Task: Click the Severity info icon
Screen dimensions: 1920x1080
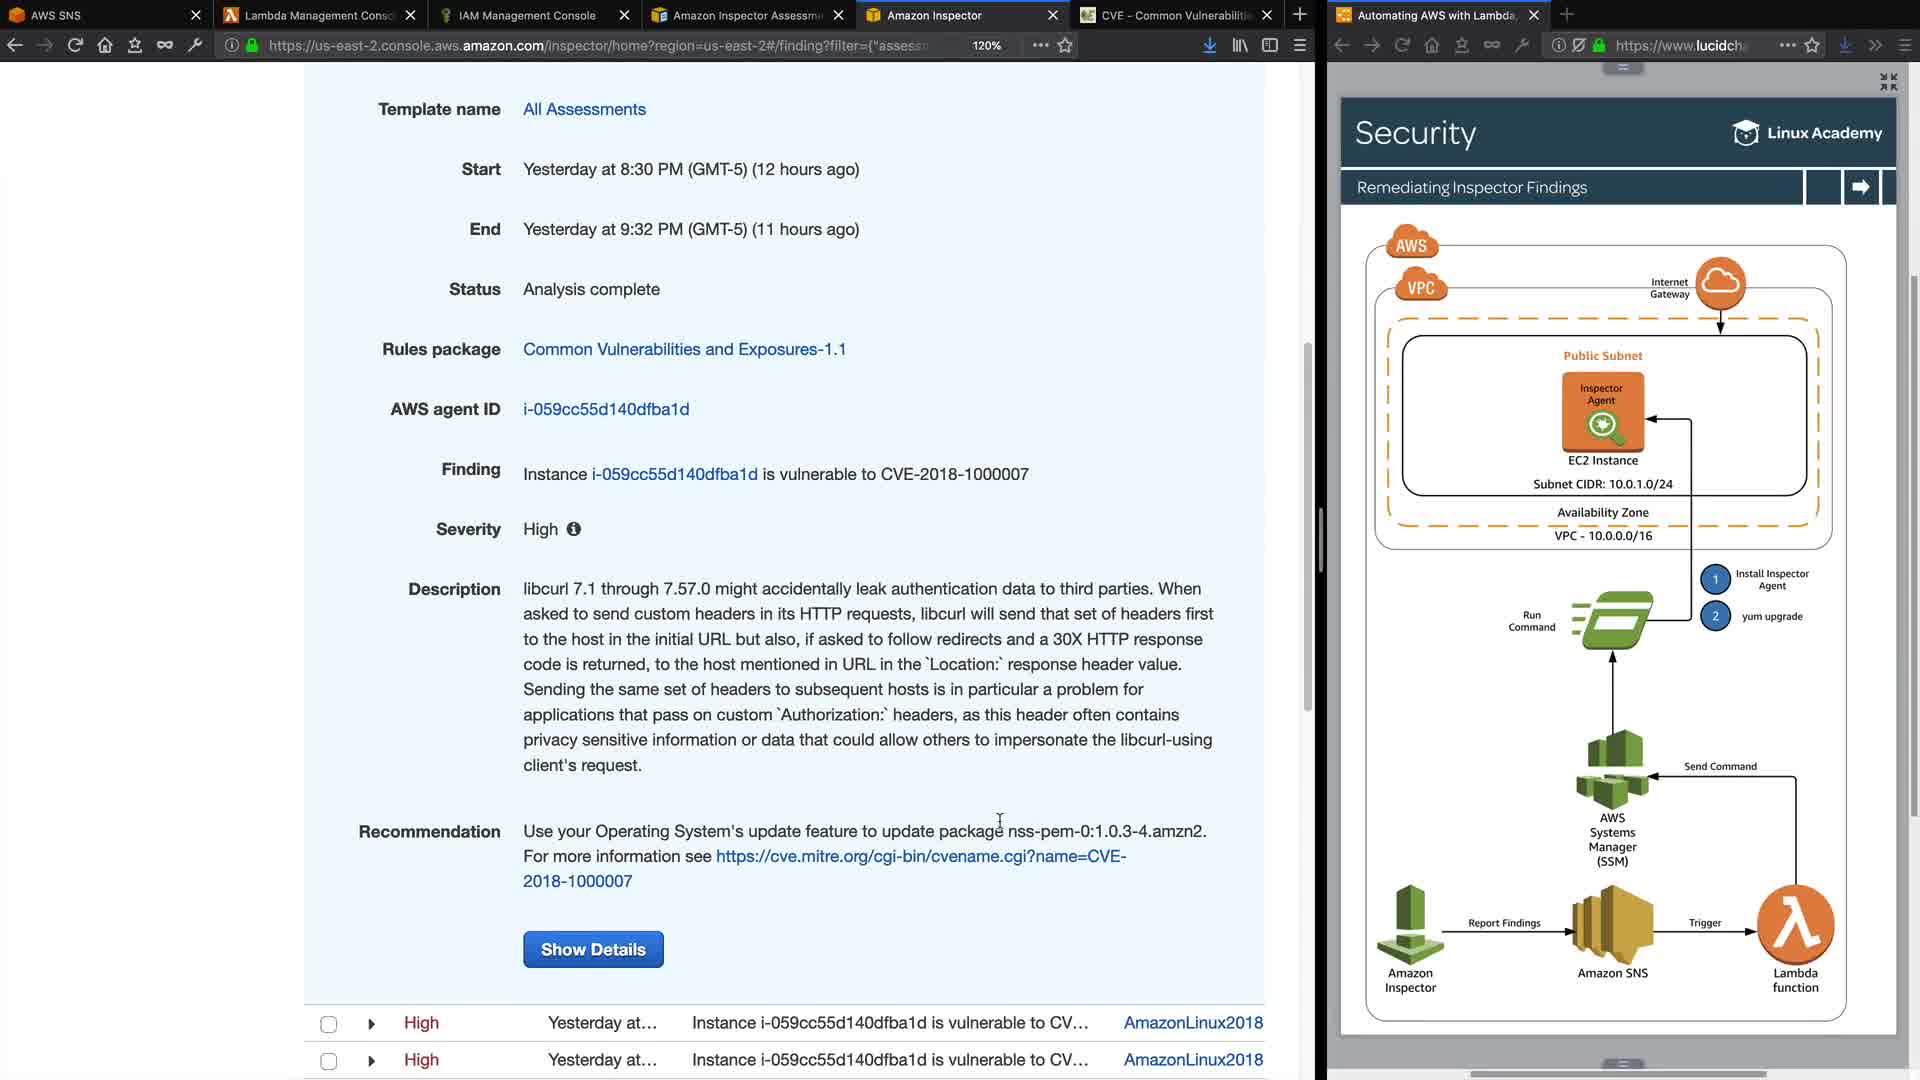Action: click(x=574, y=529)
